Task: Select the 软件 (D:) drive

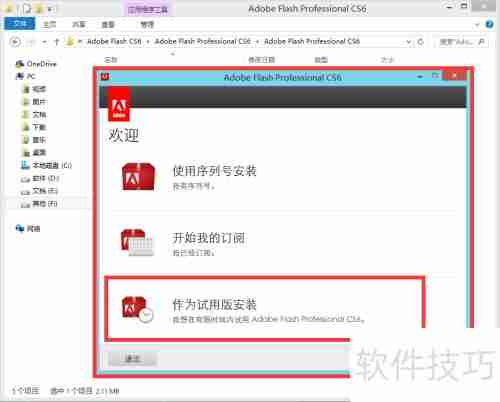Action: [40, 178]
